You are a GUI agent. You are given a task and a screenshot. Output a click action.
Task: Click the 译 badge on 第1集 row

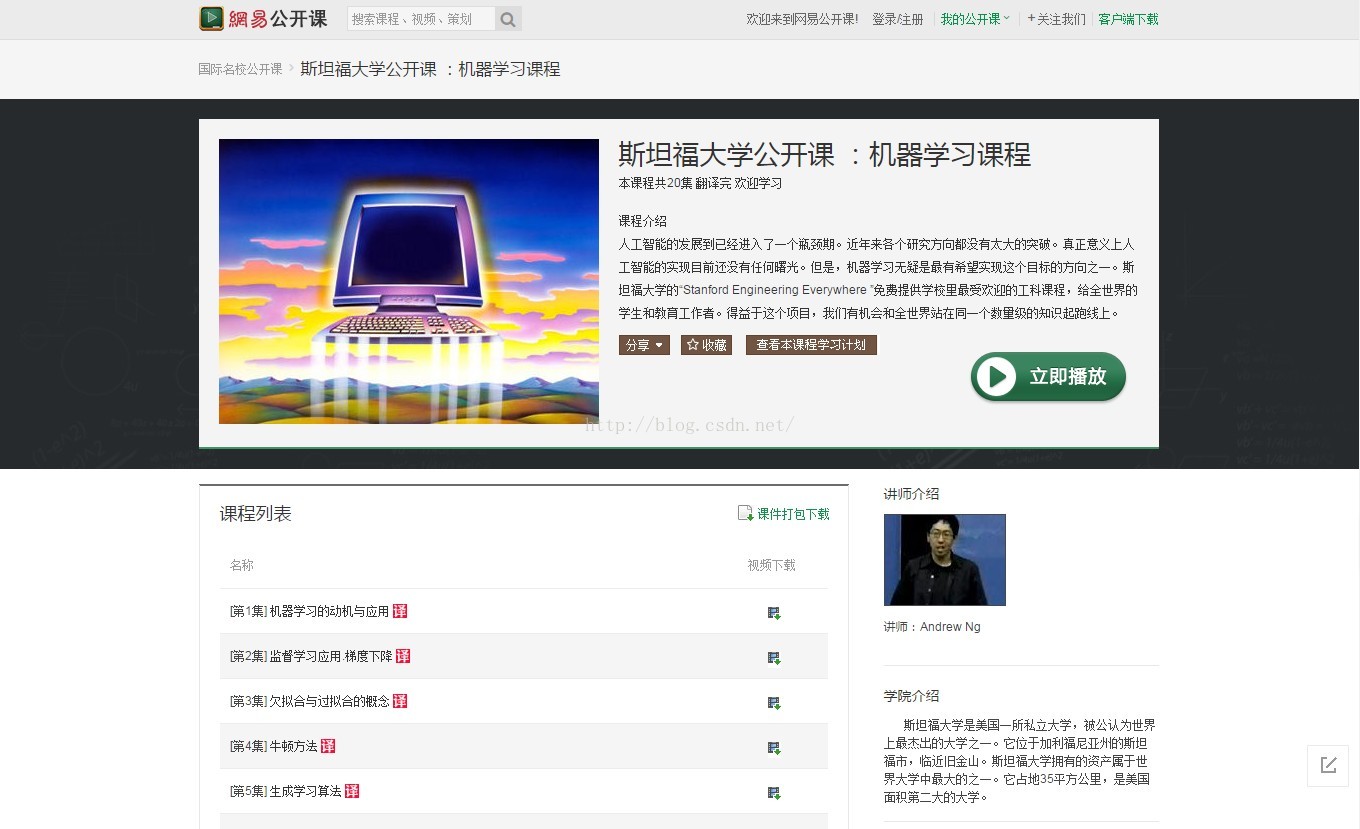(x=400, y=611)
